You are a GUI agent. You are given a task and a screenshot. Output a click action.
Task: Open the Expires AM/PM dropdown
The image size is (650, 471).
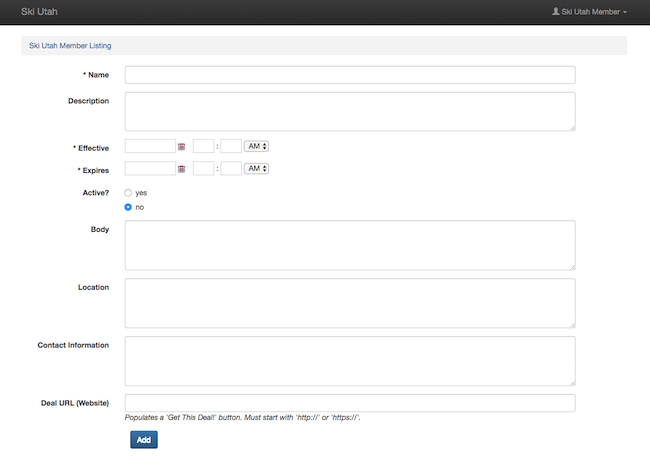tap(257, 169)
